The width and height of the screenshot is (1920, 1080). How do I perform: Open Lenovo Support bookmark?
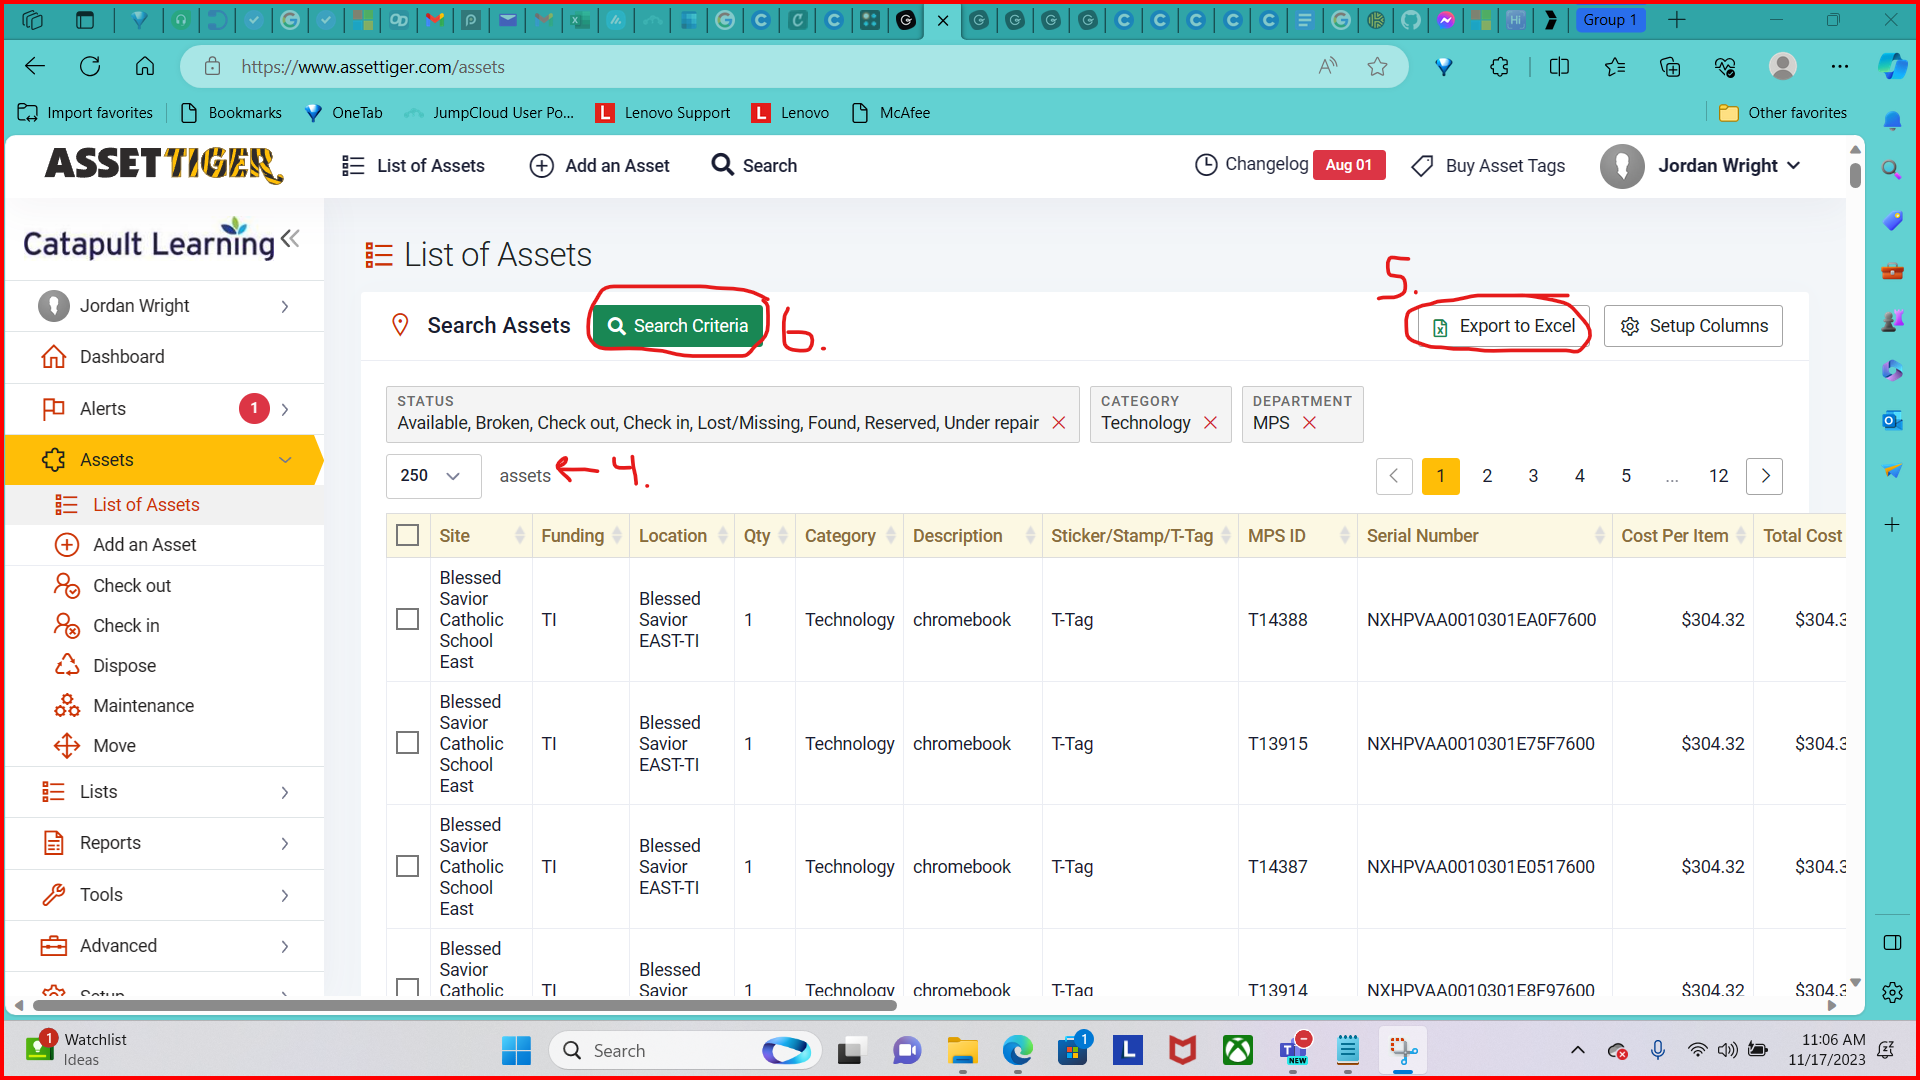click(663, 113)
